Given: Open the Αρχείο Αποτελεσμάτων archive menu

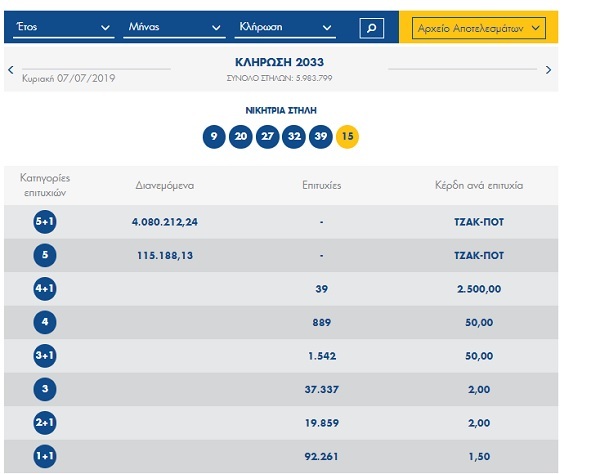Looking at the screenshot, I should click(x=478, y=28).
